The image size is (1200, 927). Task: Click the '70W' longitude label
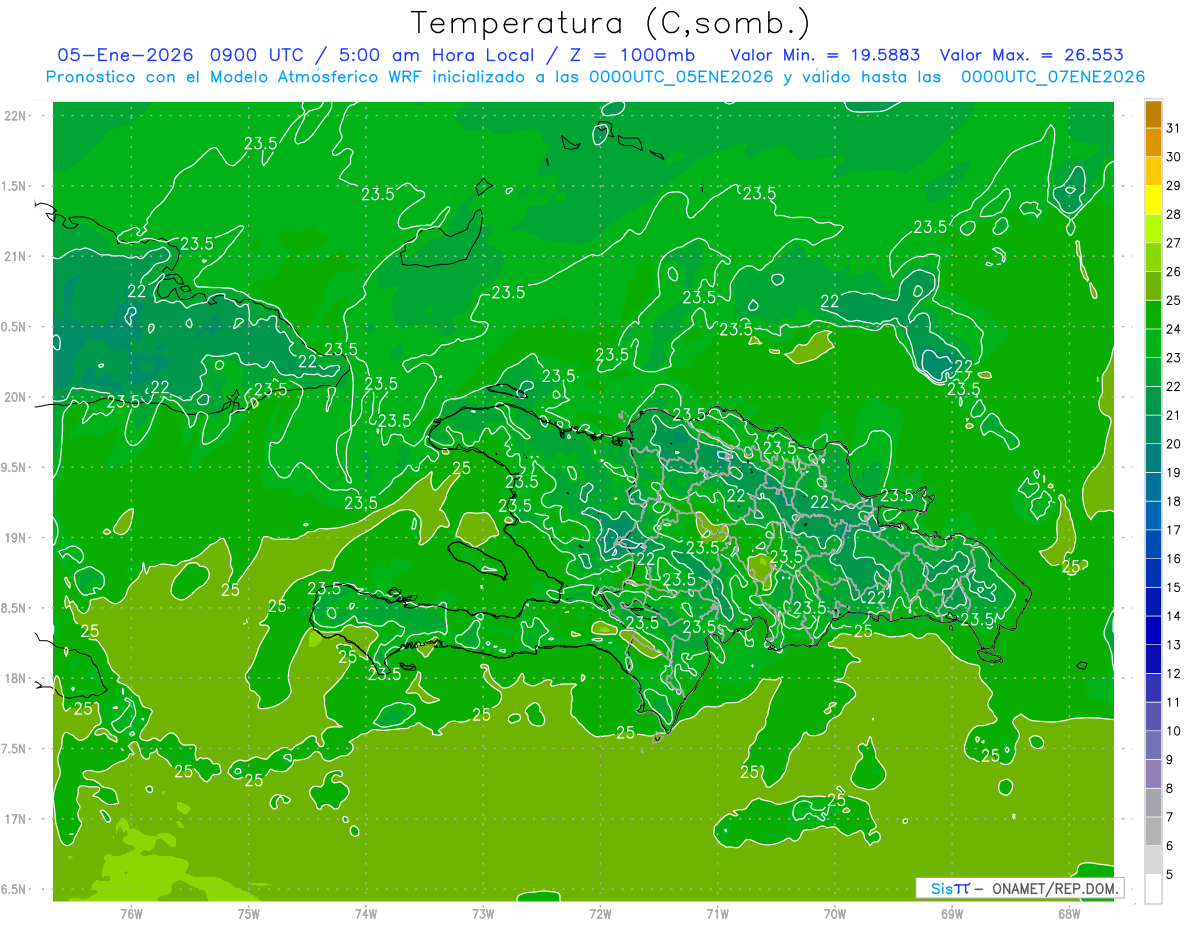pyautogui.click(x=835, y=913)
